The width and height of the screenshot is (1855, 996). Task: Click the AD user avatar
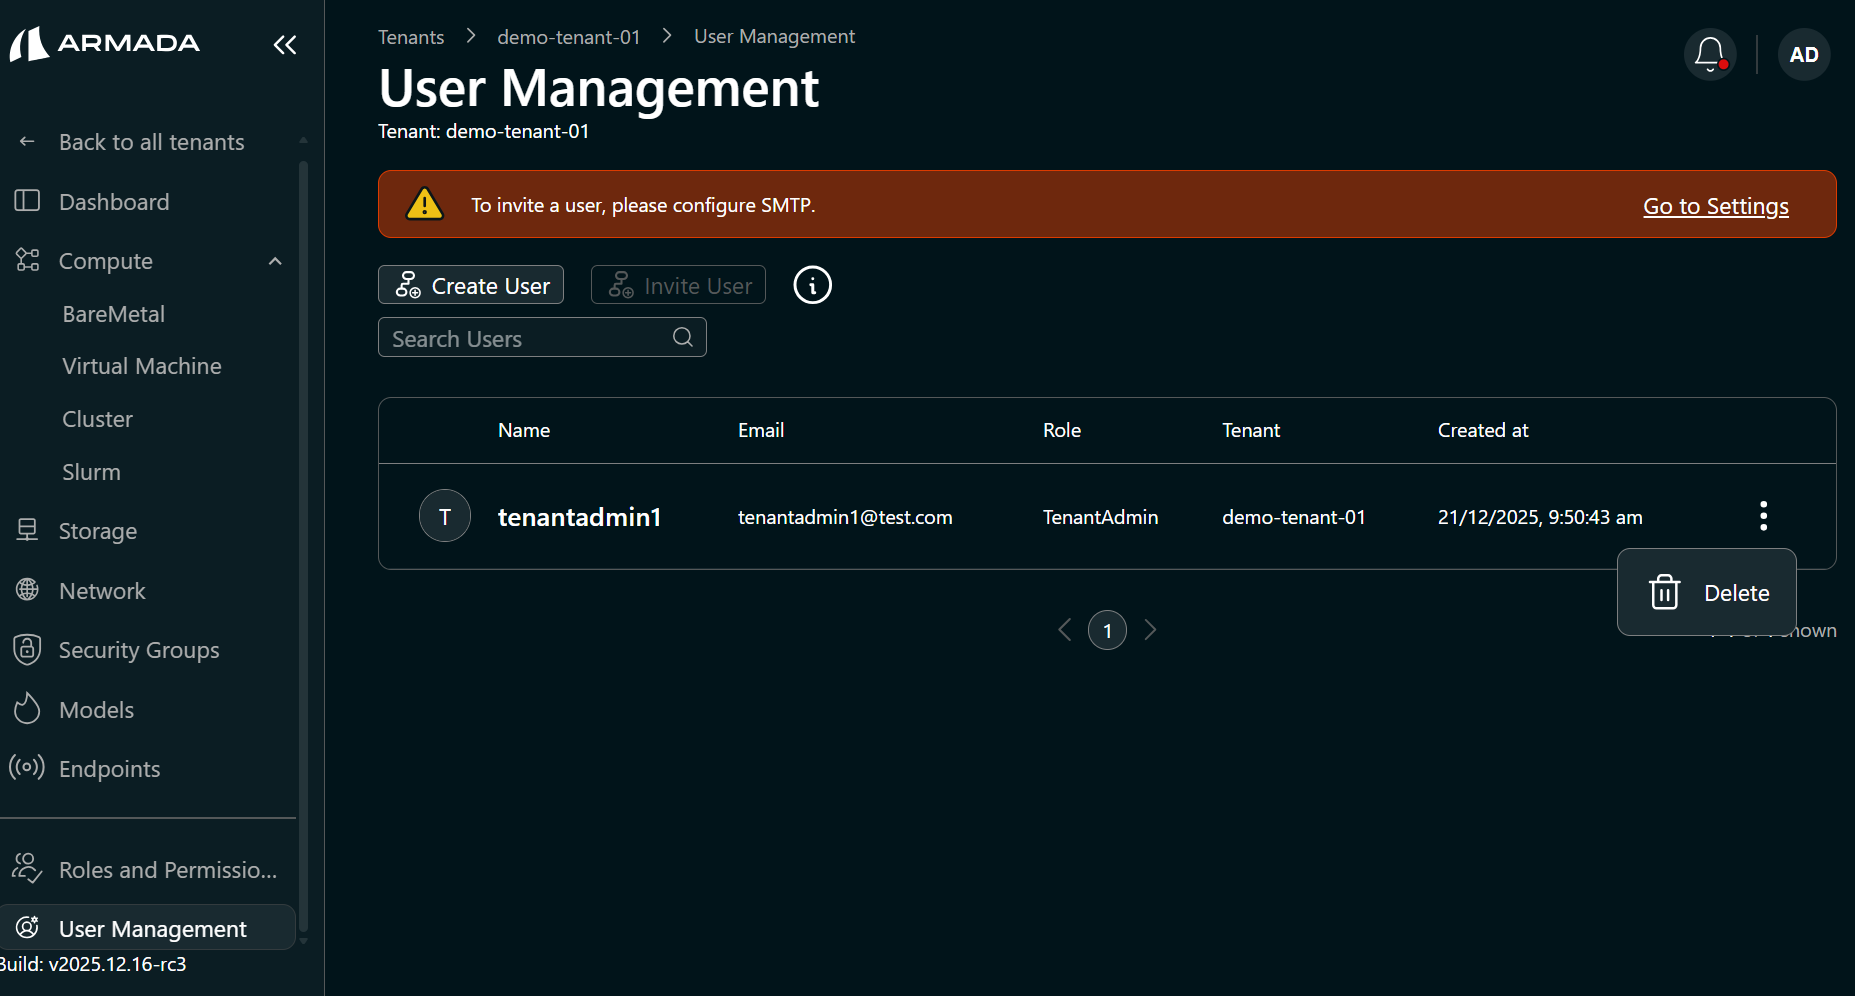tap(1803, 54)
